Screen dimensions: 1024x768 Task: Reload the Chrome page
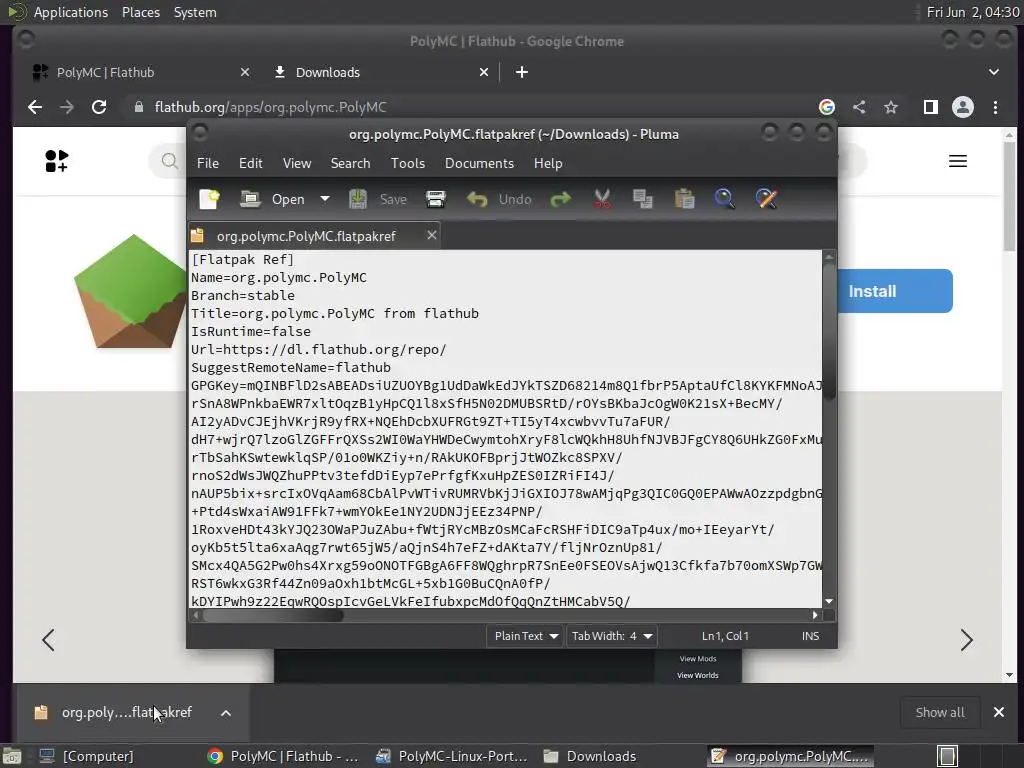pos(99,107)
